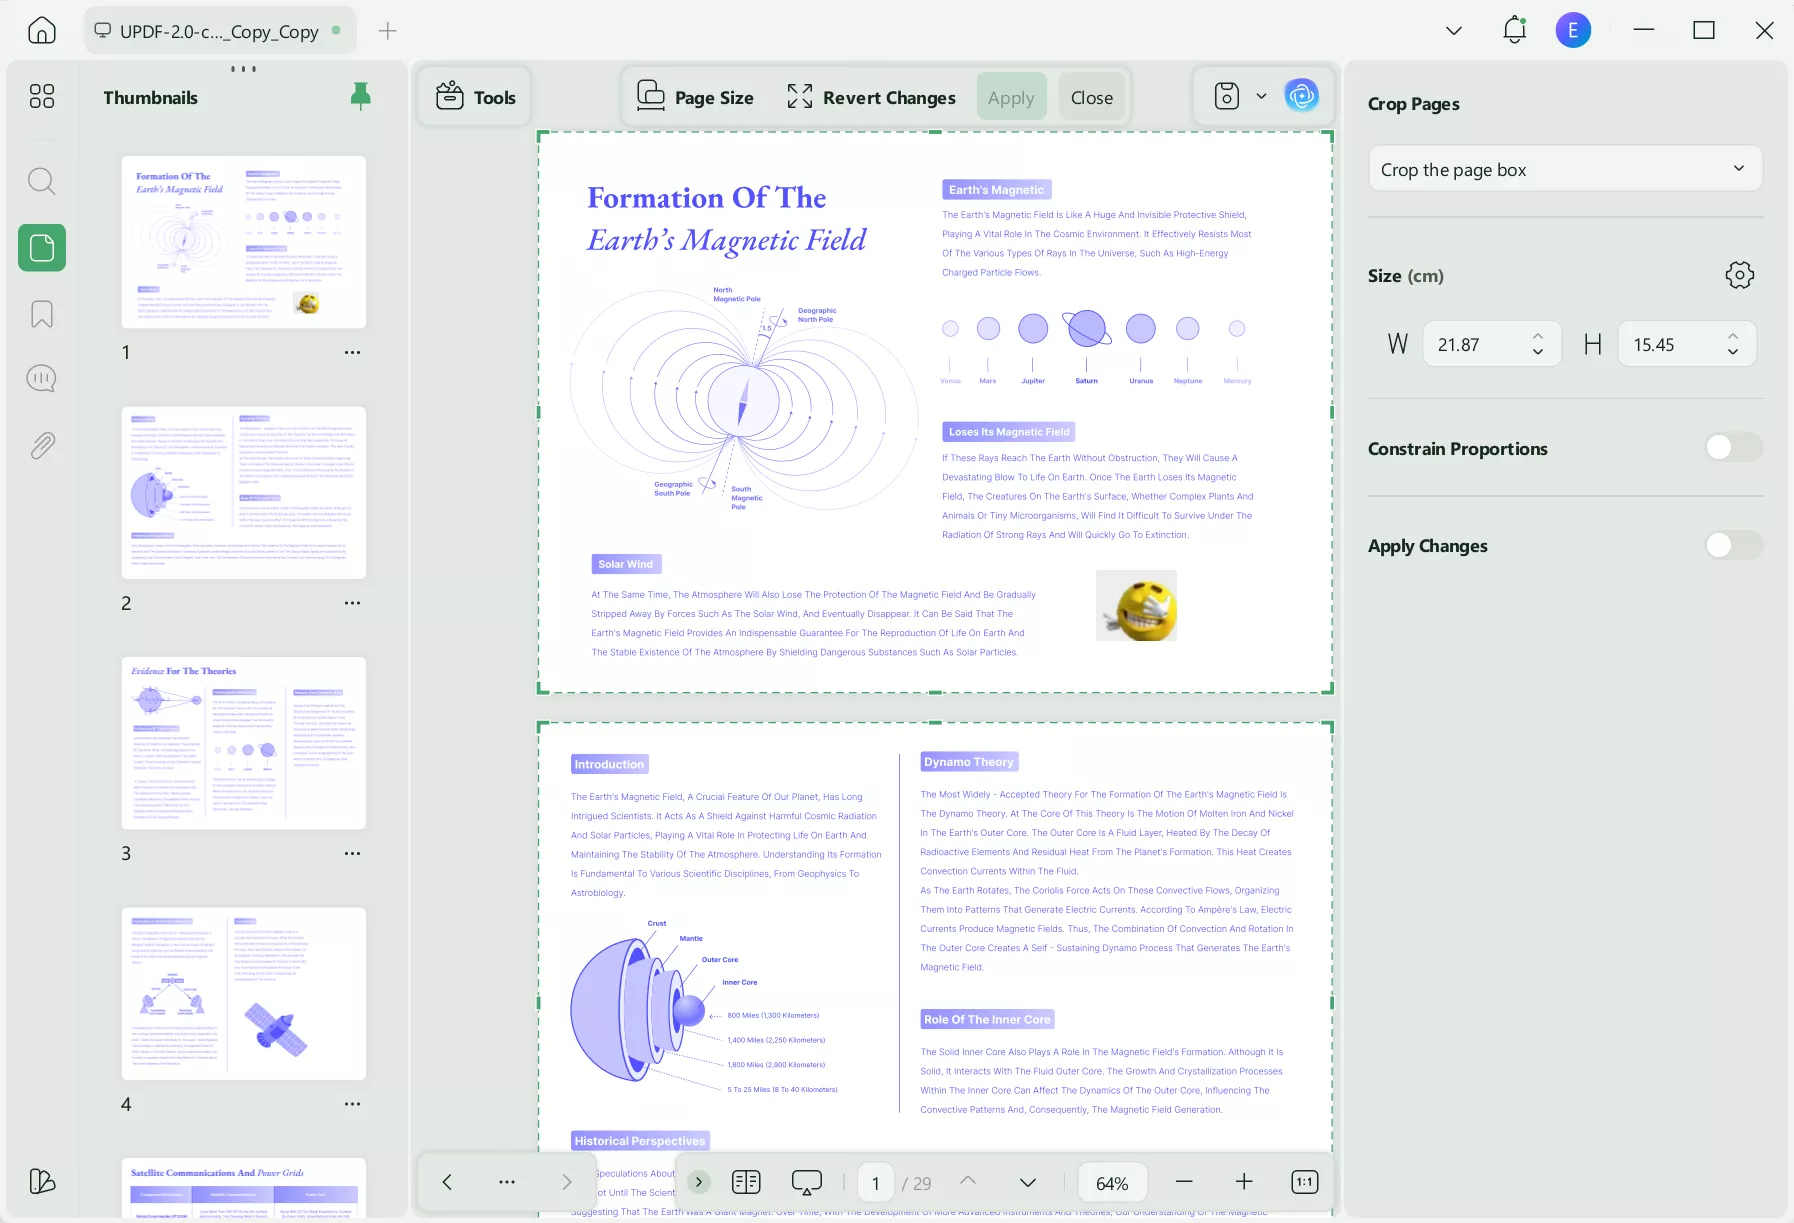Click the Apply button
This screenshot has height=1223, width=1794.
tap(1011, 96)
